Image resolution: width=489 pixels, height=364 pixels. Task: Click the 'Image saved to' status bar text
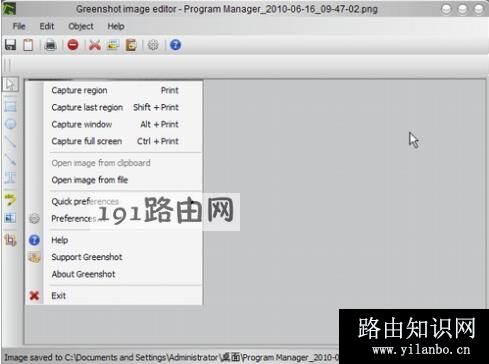[171, 357]
